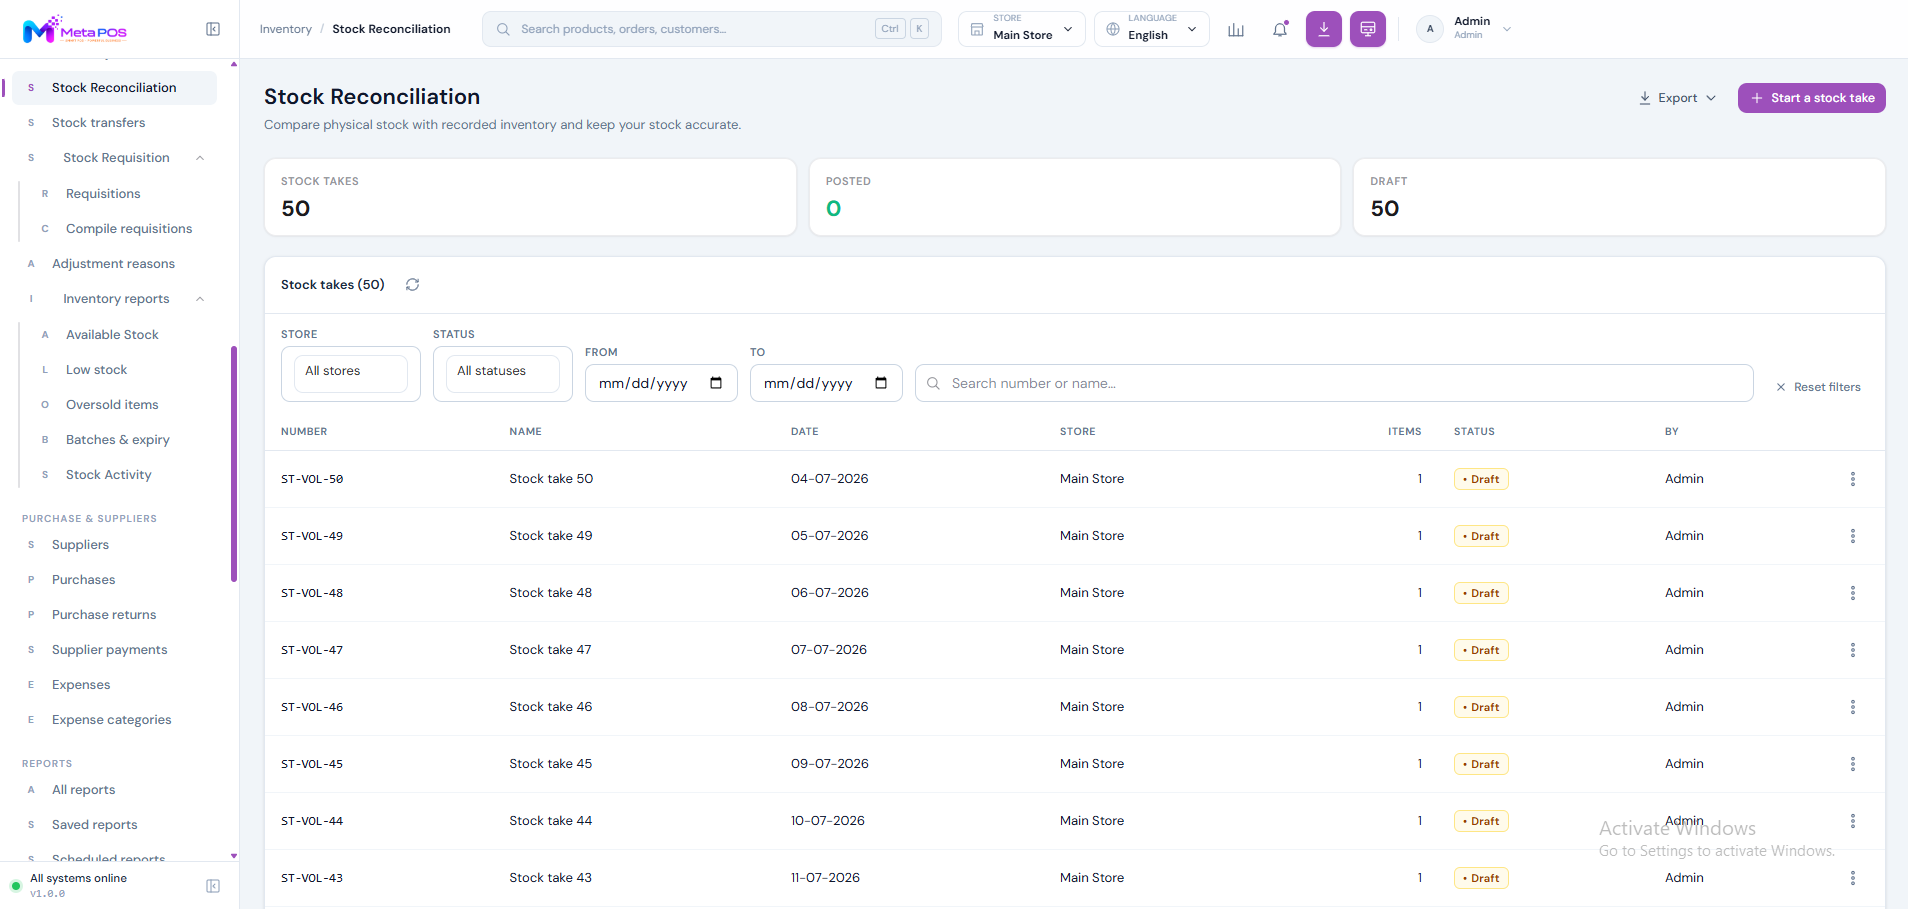Open row actions for ST-VOL-44

pyautogui.click(x=1853, y=821)
